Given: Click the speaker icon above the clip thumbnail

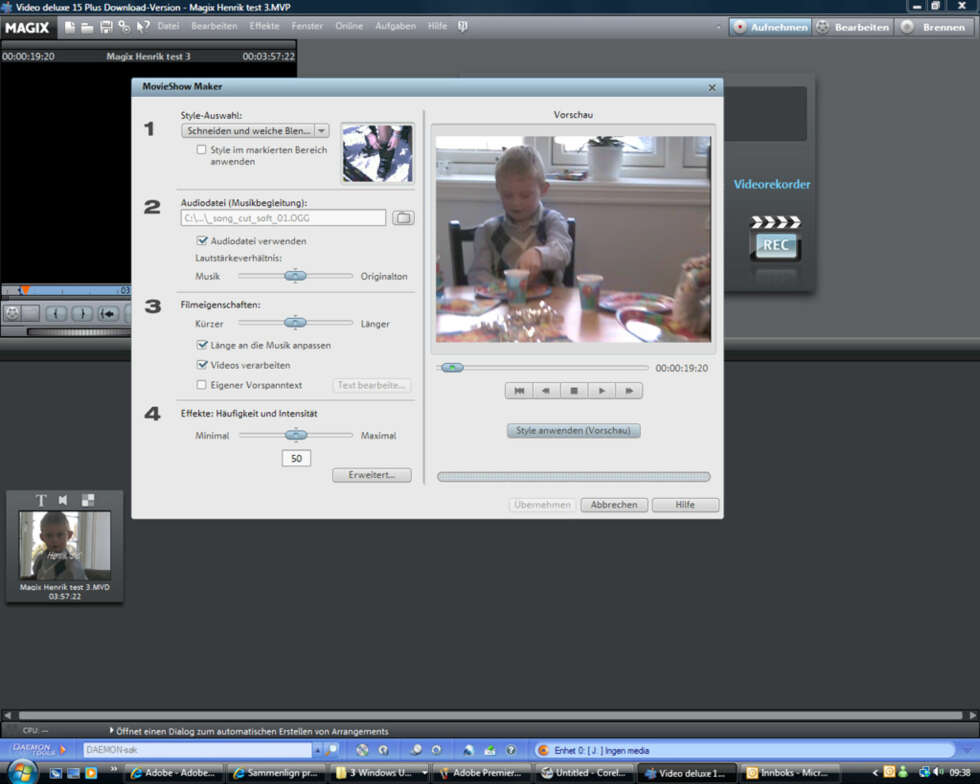Looking at the screenshot, I should (x=63, y=500).
